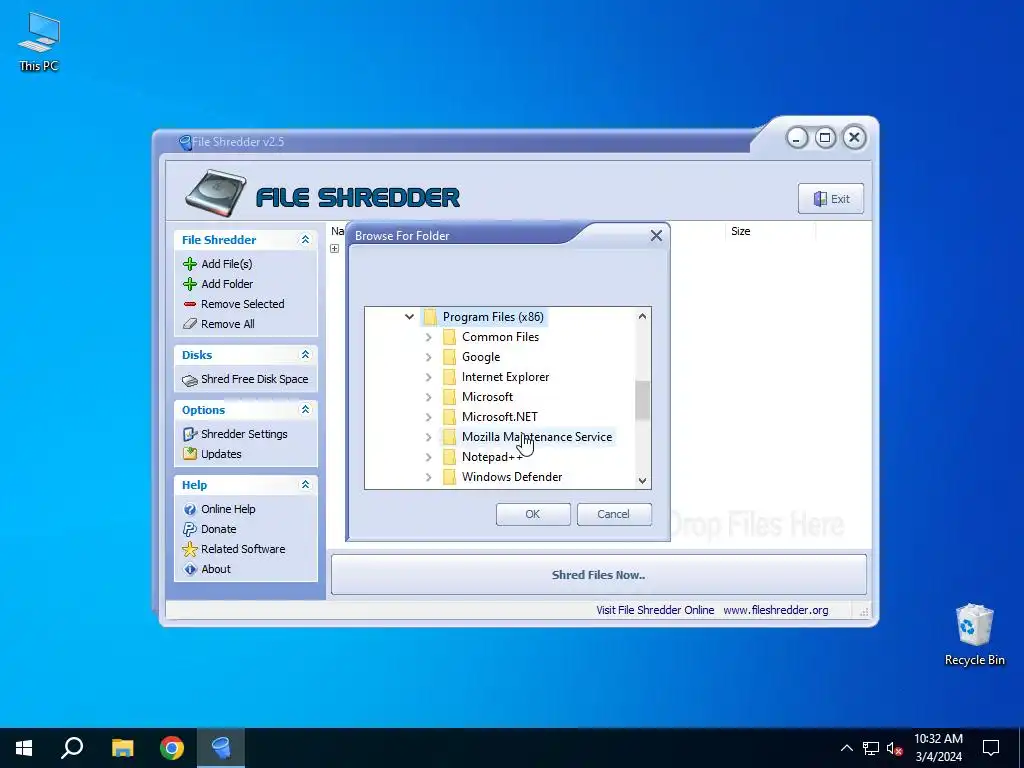Click the Exit button
The height and width of the screenshot is (768, 1024).
click(x=831, y=199)
